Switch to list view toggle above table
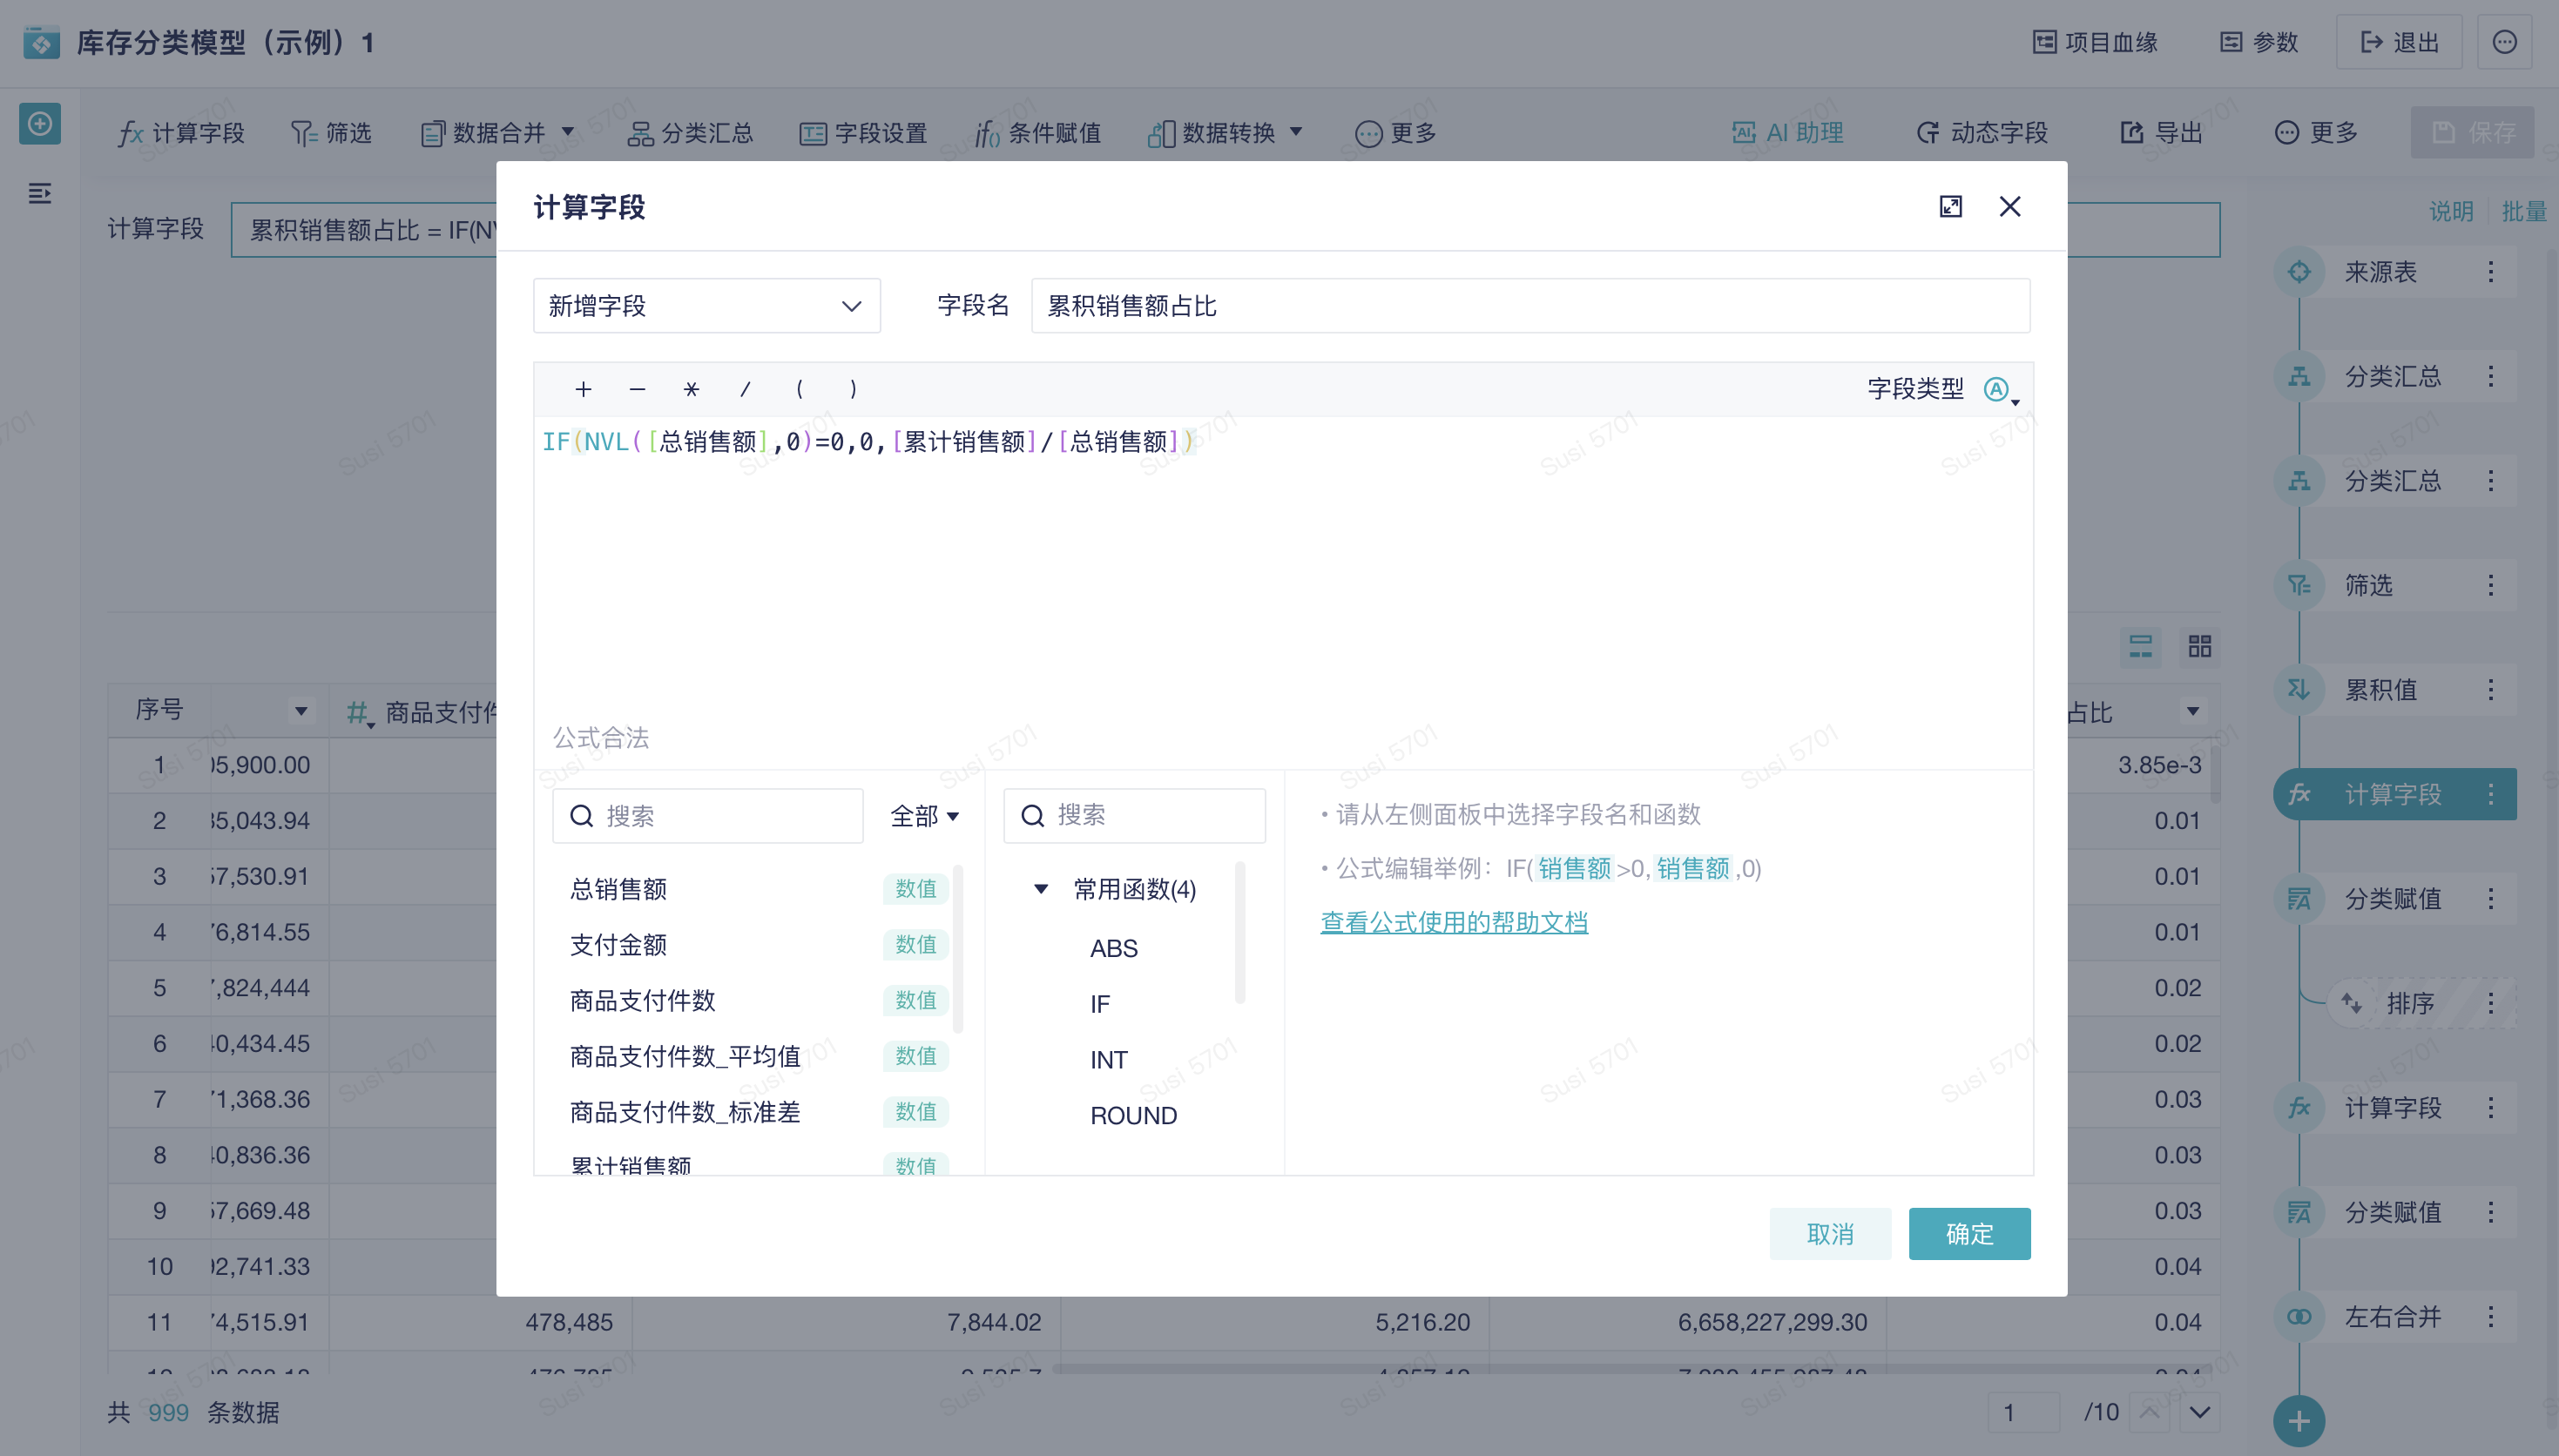The width and height of the screenshot is (2559, 1456). tap(2140, 646)
